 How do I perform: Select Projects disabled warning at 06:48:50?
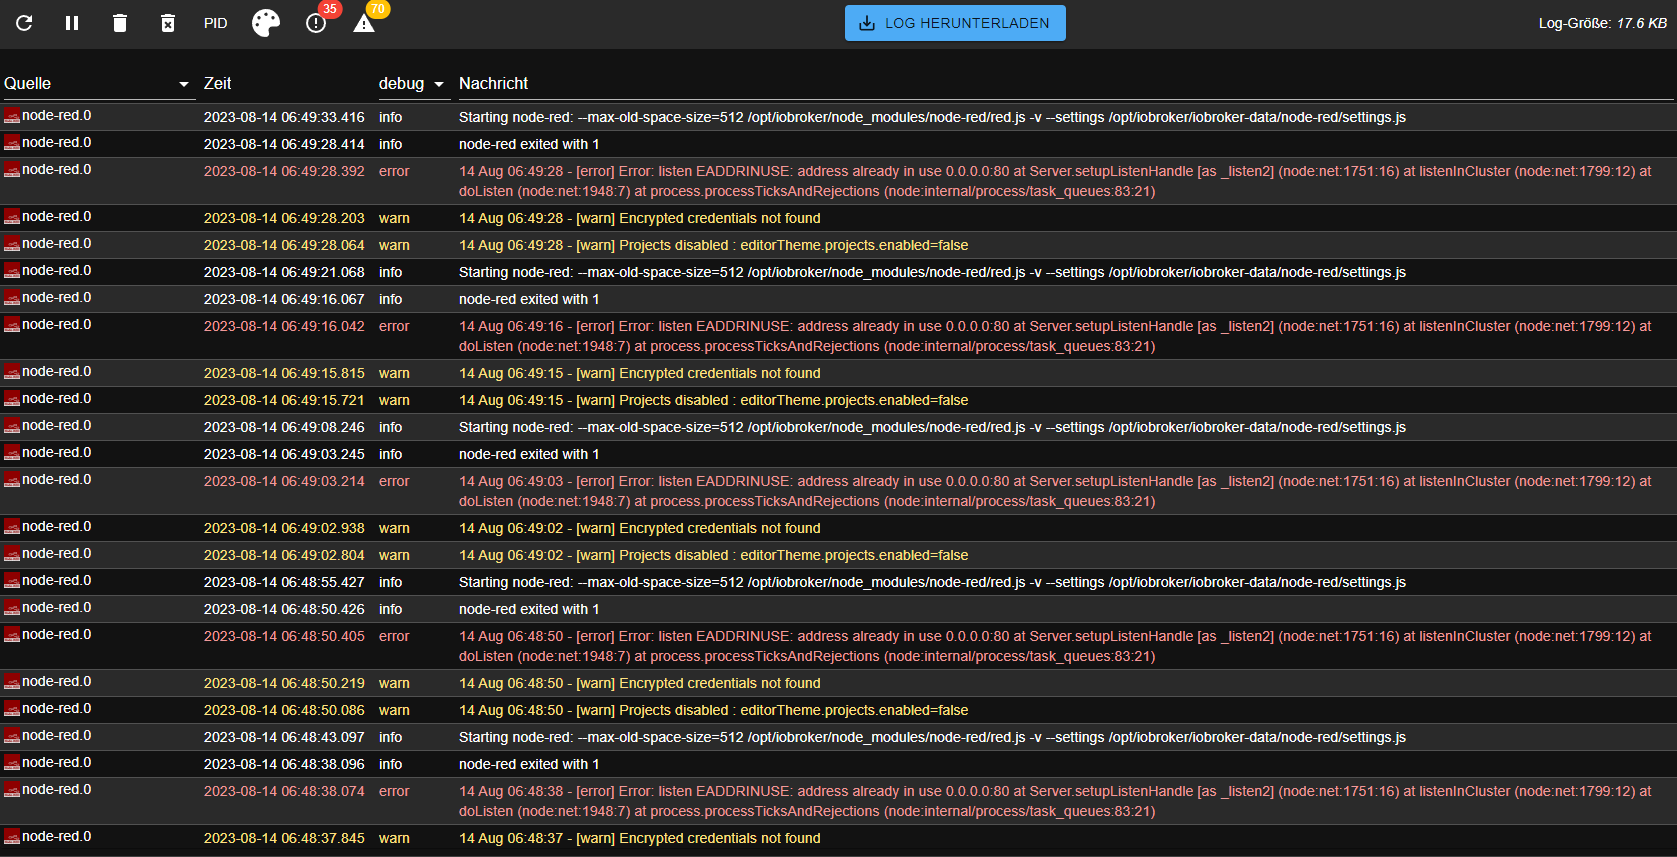pyautogui.click(x=713, y=710)
